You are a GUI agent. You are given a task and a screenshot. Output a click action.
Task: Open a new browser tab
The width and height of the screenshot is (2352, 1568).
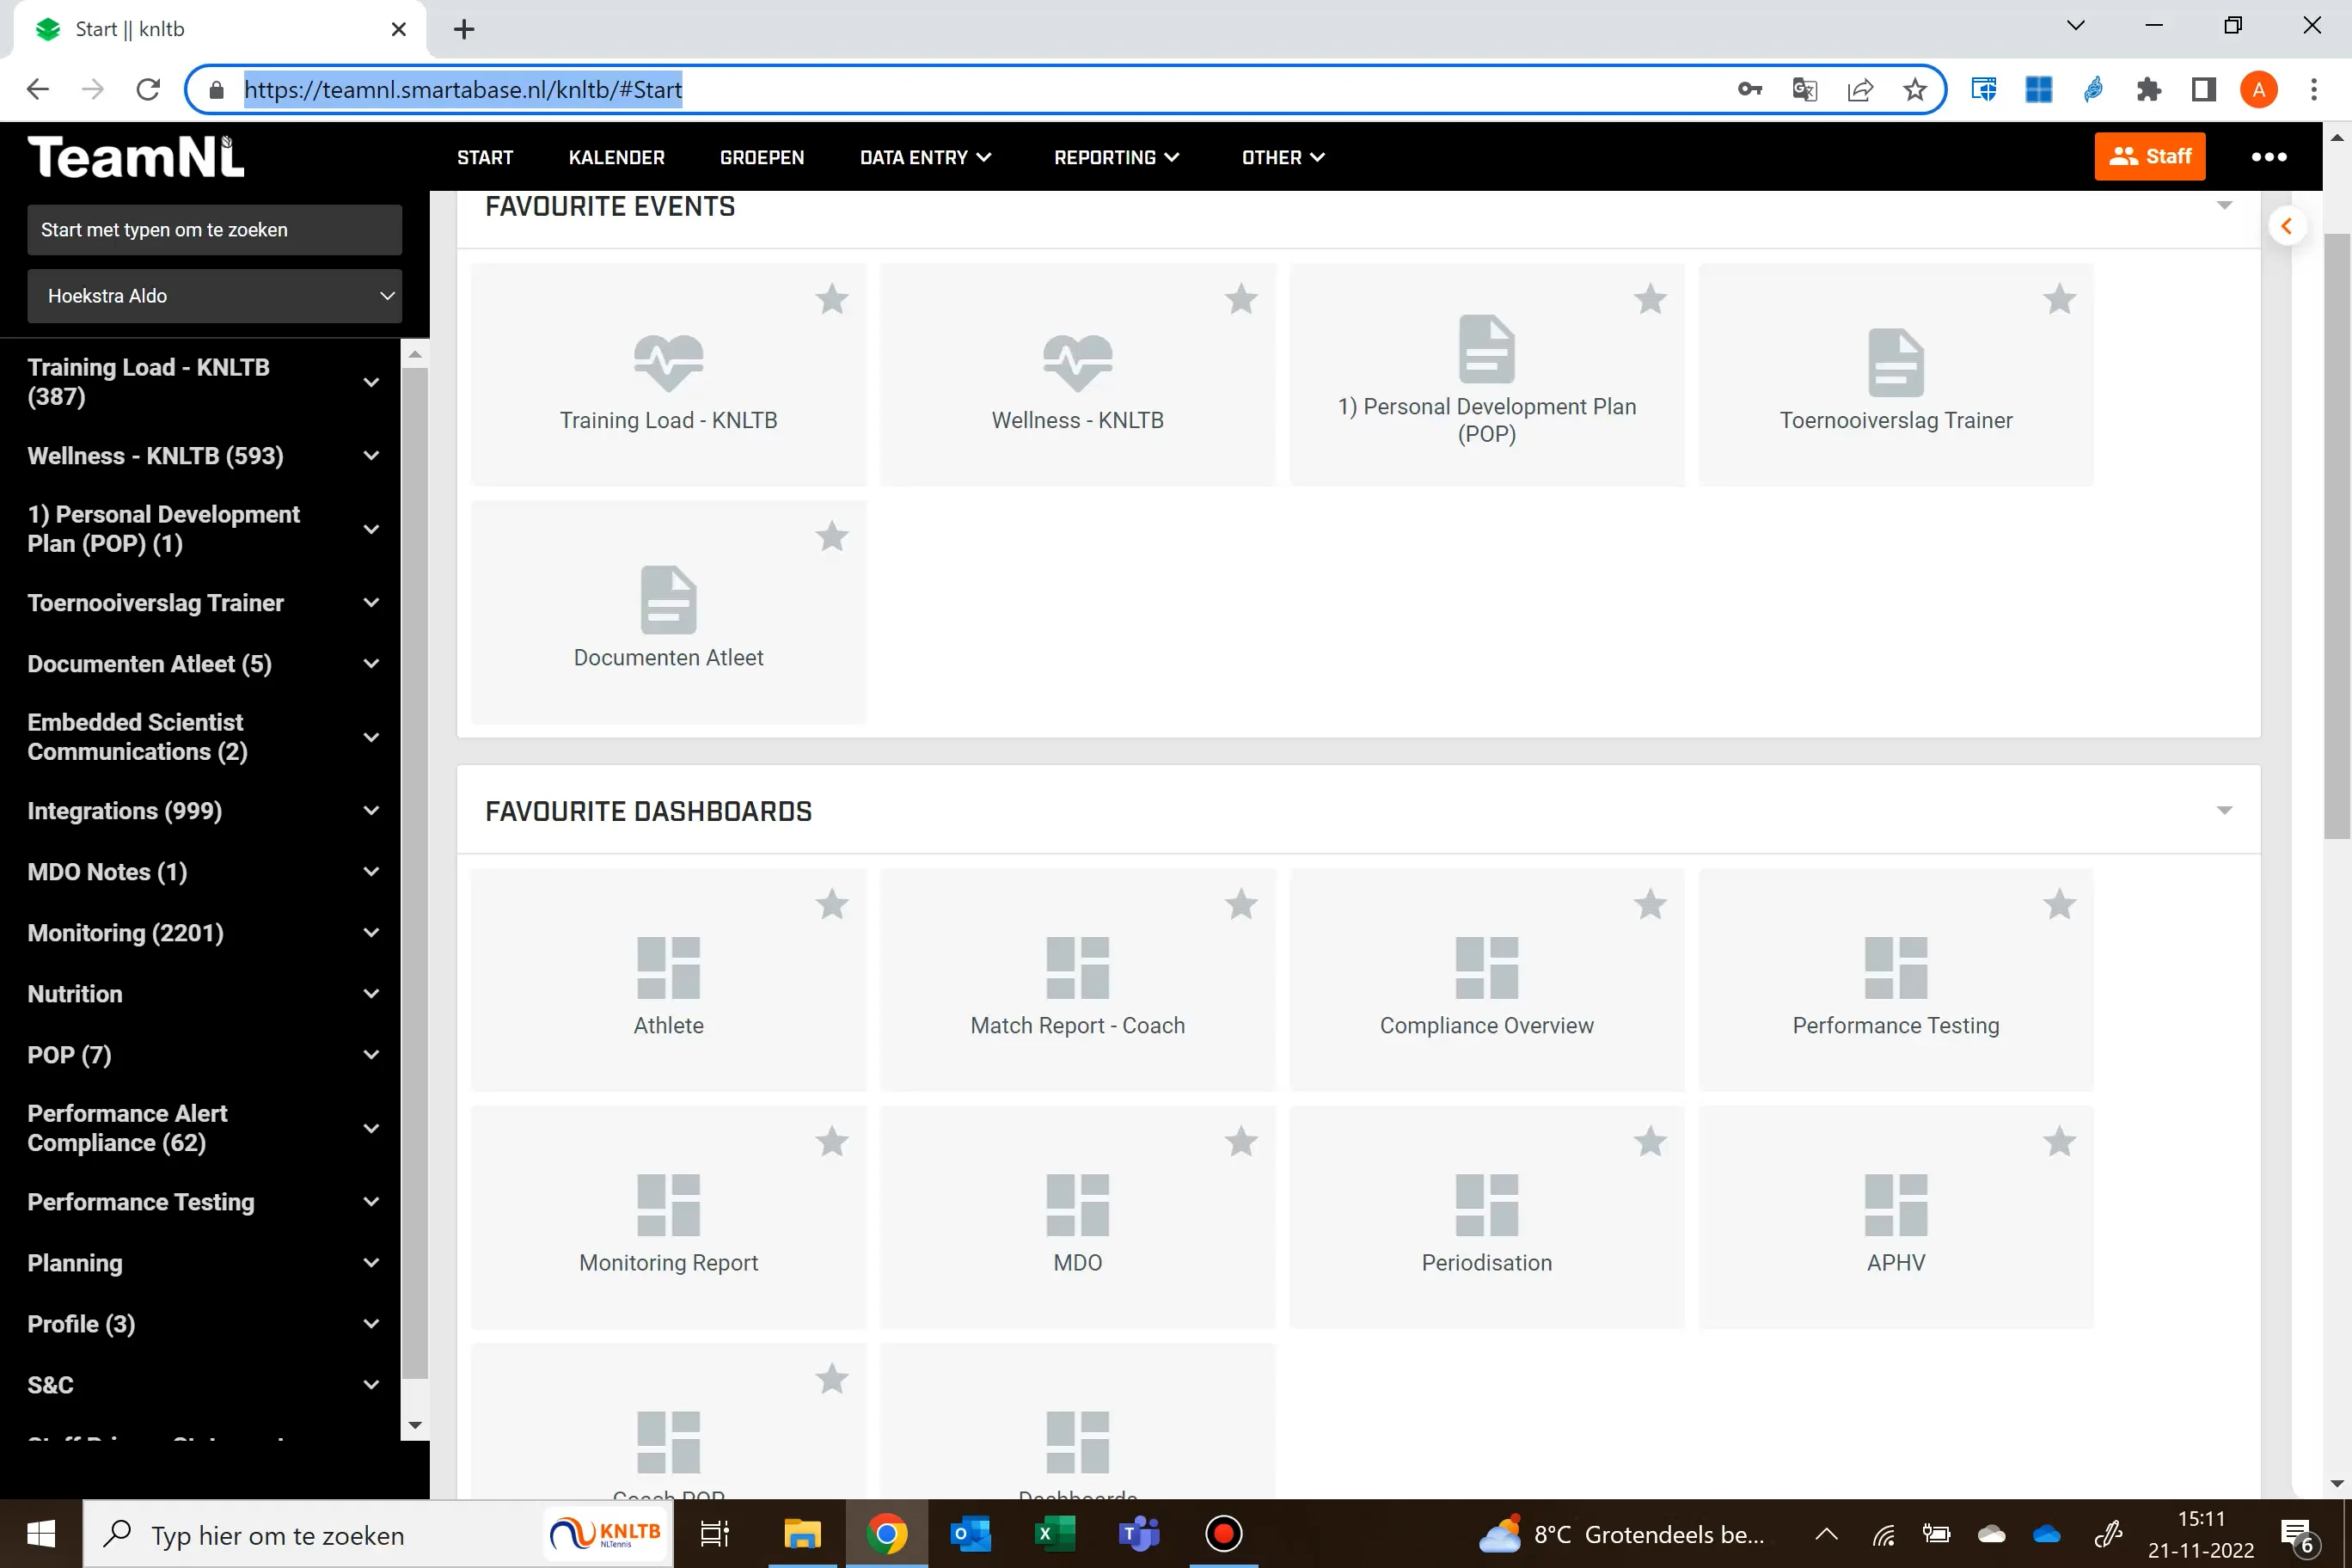point(464,29)
